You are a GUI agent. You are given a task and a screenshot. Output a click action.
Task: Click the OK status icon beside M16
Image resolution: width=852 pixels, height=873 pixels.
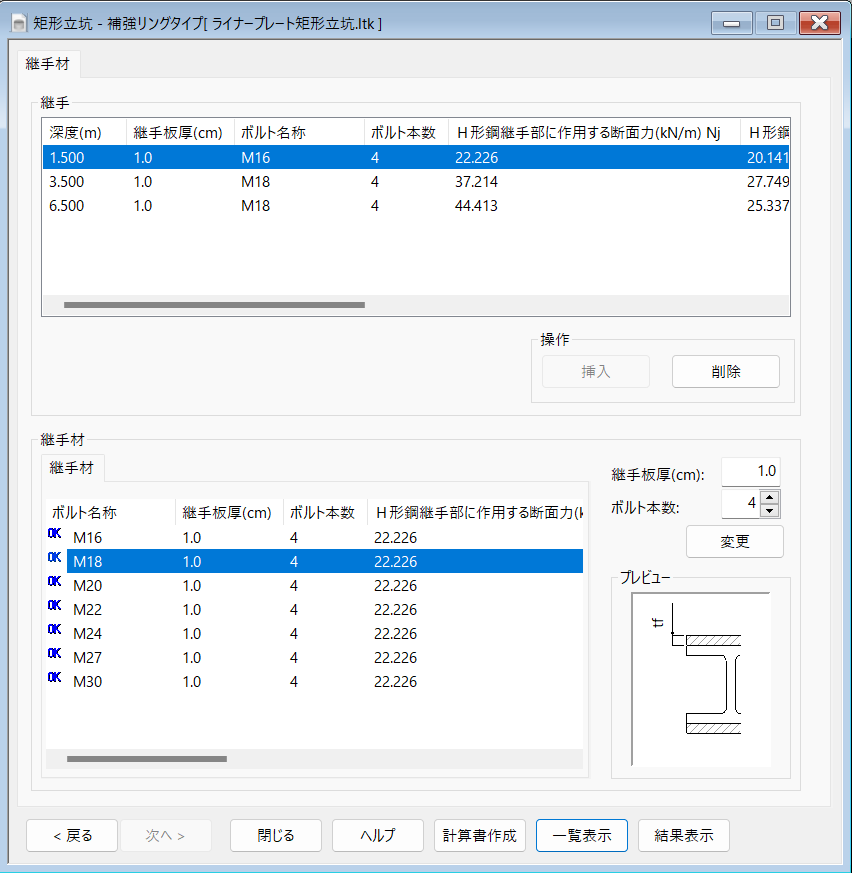coord(54,534)
